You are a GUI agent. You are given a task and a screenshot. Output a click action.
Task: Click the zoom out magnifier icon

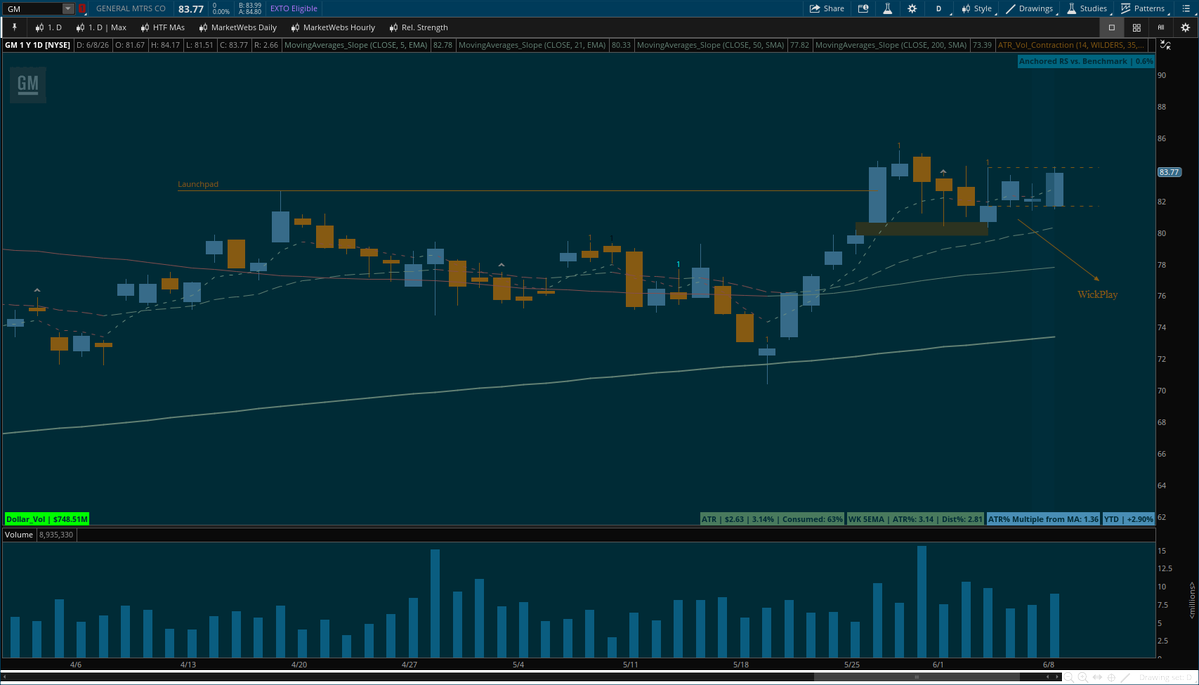(x=1069, y=677)
